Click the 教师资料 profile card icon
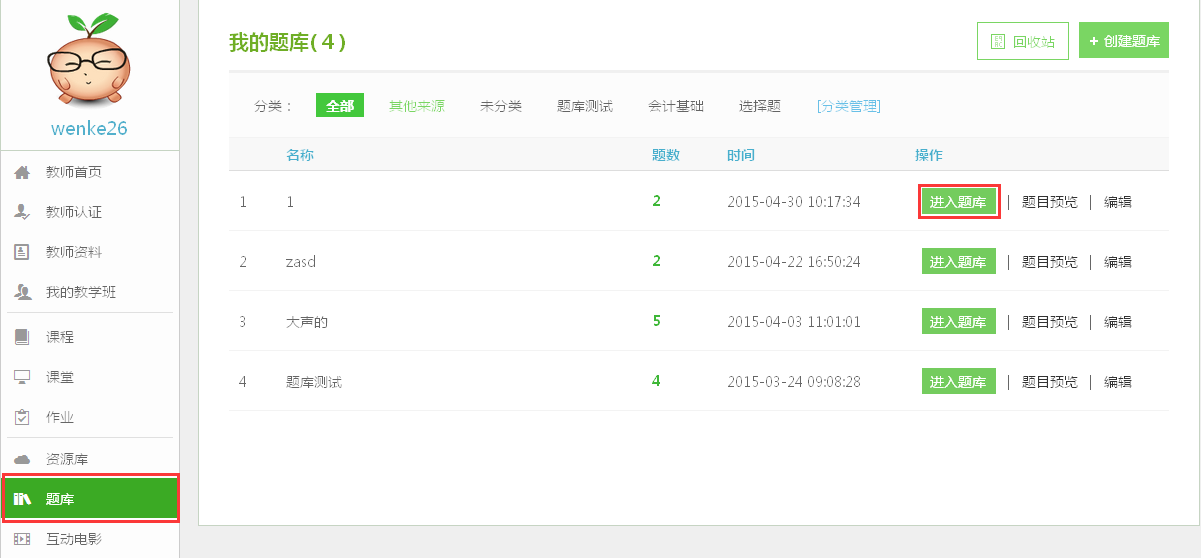 [x=22, y=252]
